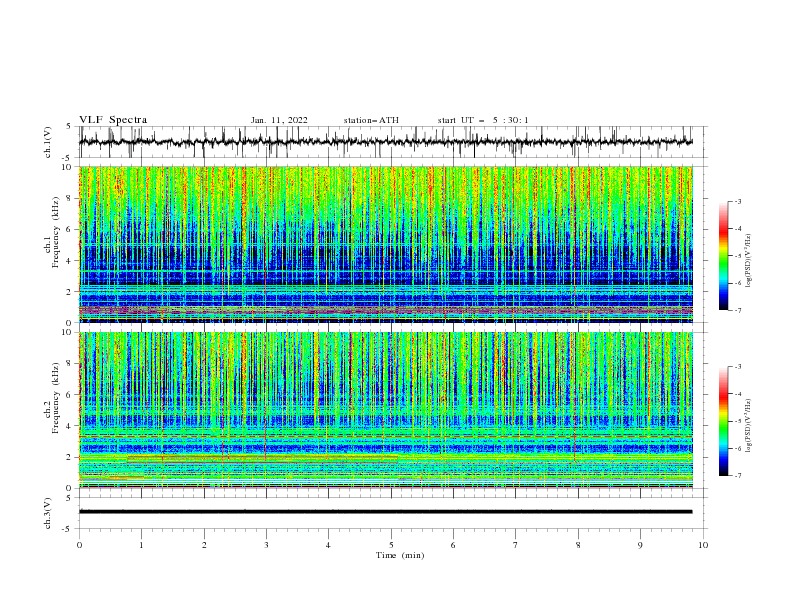The height and width of the screenshot is (612, 792).
Task: Click the "station=ATH" label
Action: click(x=371, y=120)
